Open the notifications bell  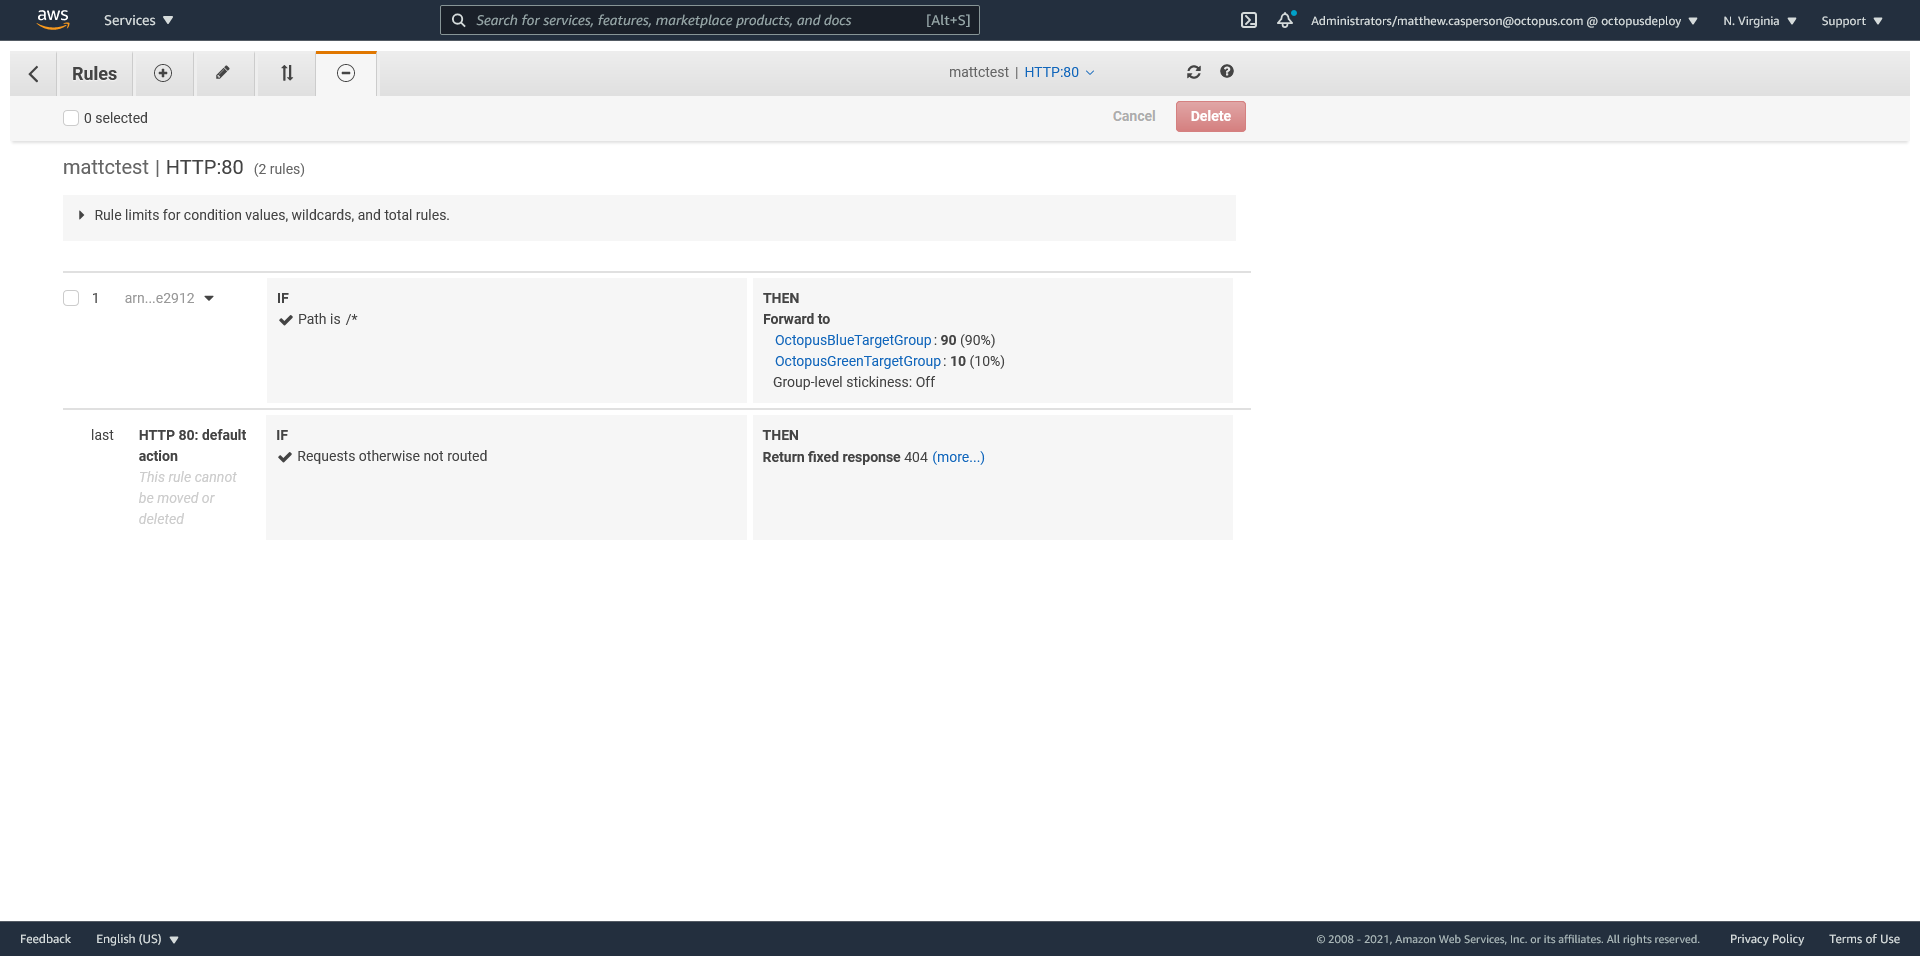click(1285, 20)
